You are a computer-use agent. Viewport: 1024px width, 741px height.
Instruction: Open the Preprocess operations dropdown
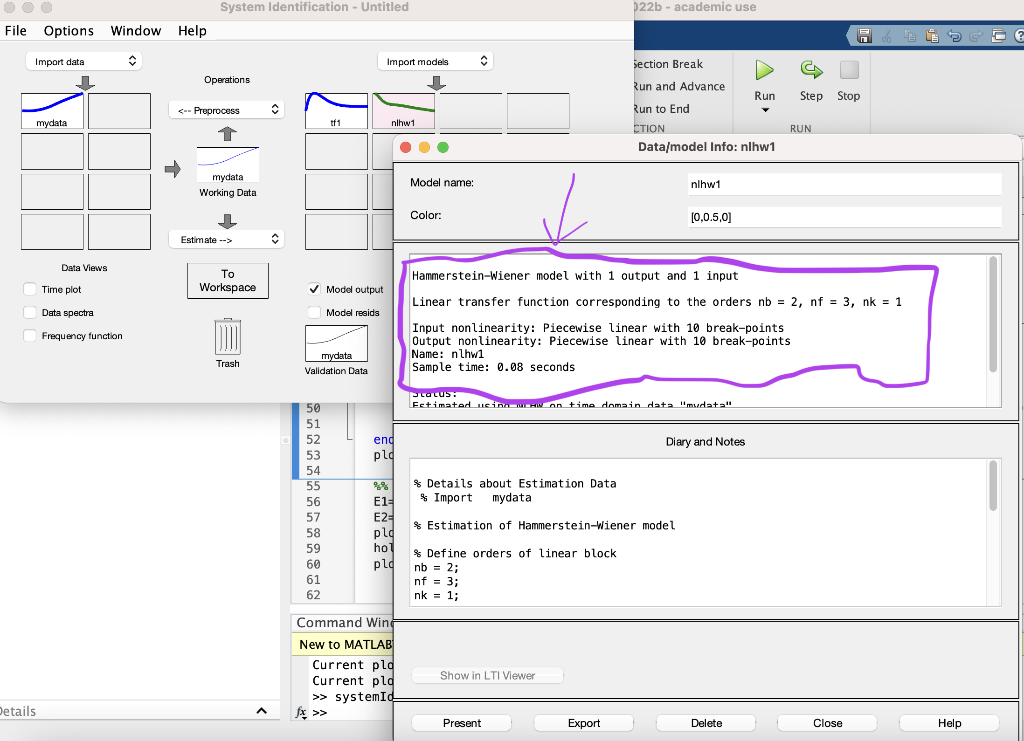pyautogui.click(x=227, y=110)
